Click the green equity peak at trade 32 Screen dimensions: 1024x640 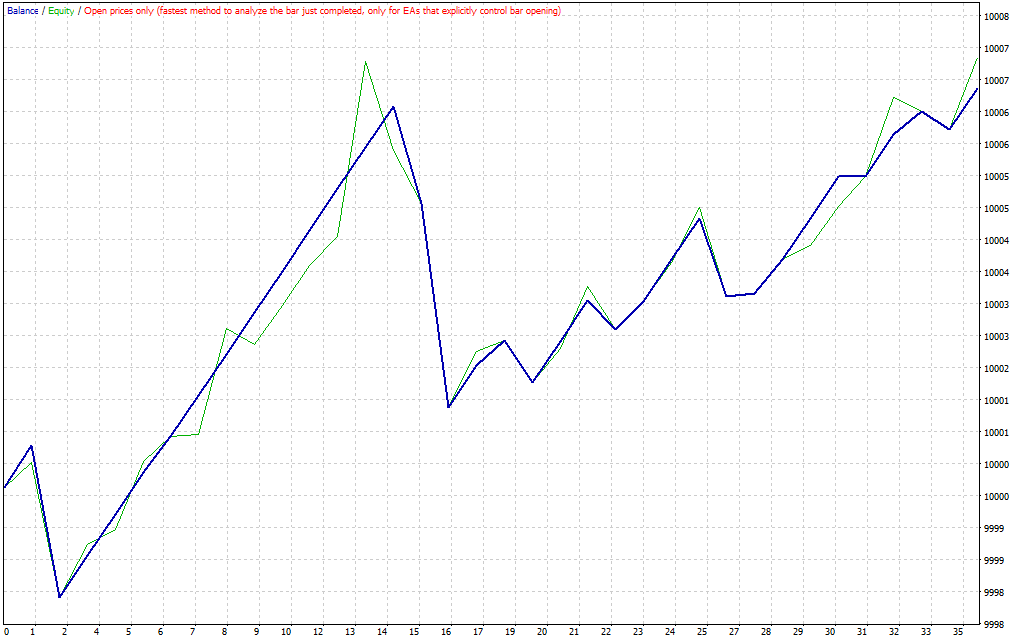tap(893, 98)
